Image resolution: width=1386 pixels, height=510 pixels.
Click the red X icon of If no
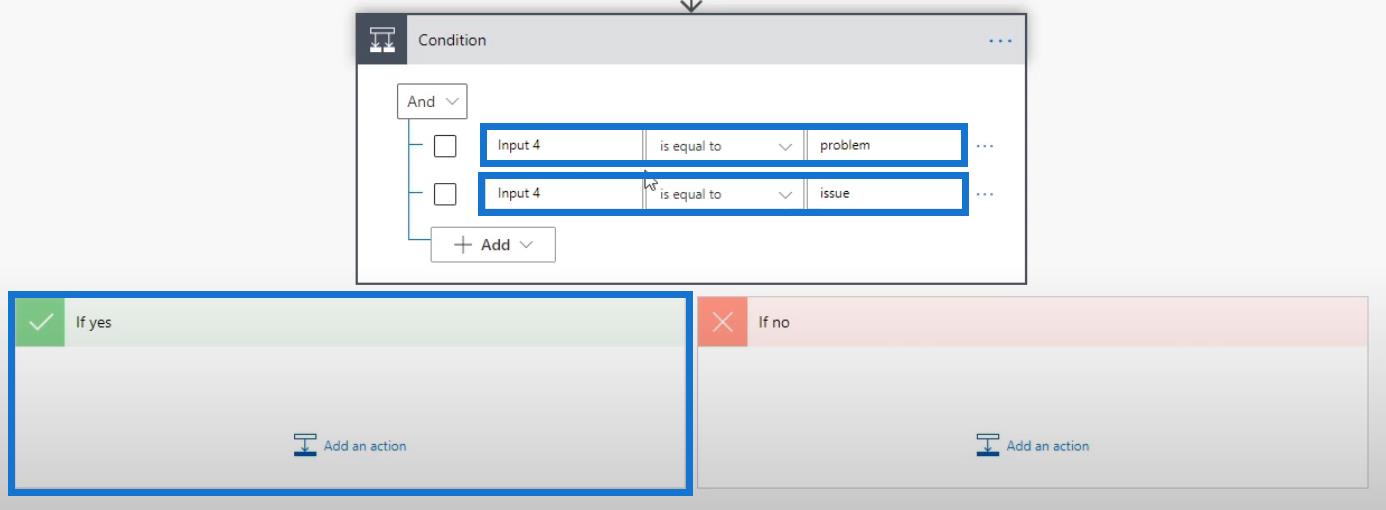click(723, 322)
